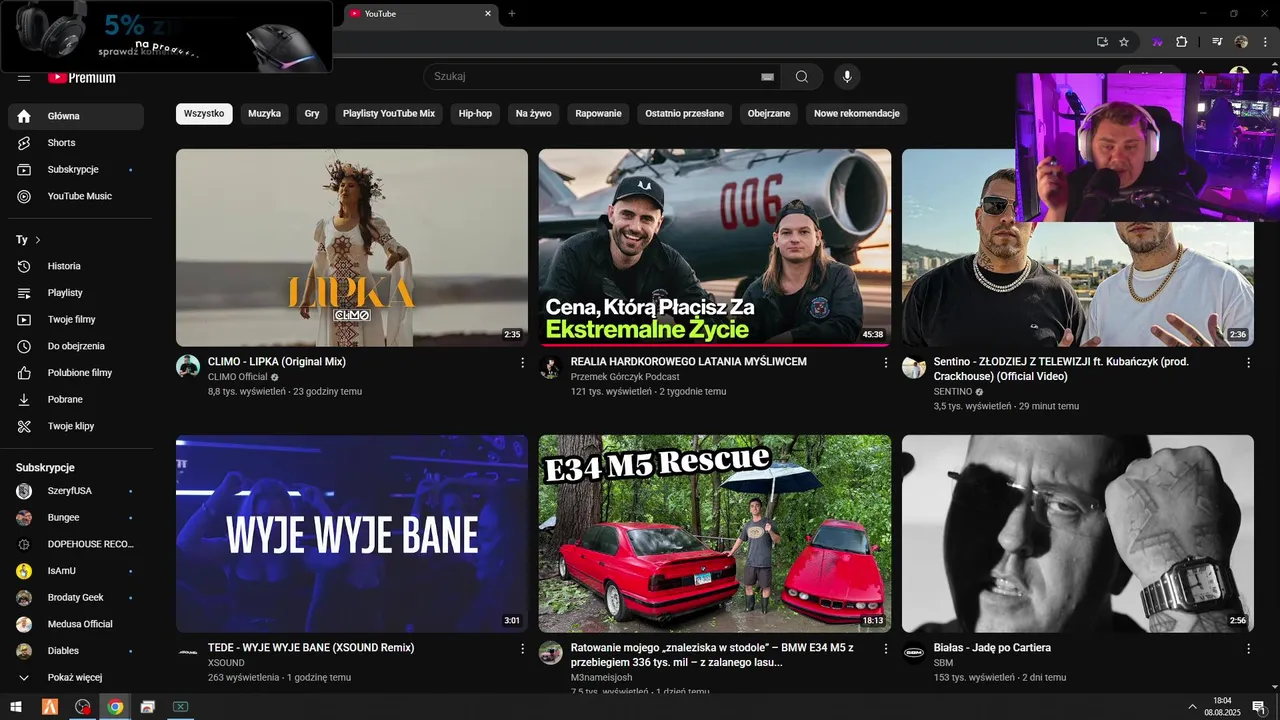Open Polubione filmy

coord(76,373)
